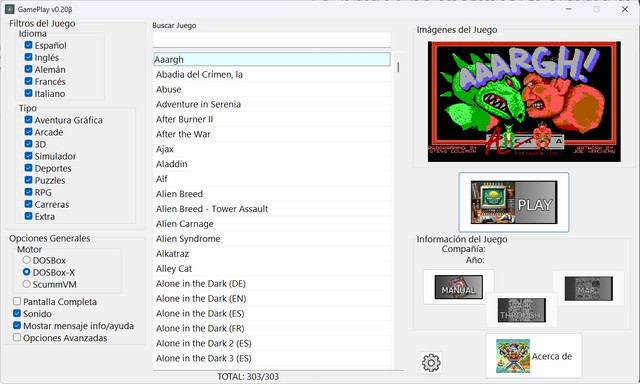This screenshot has height=384, width=640.
Task: Click the Buscar Juego search field
Action: tap(271, 40)
